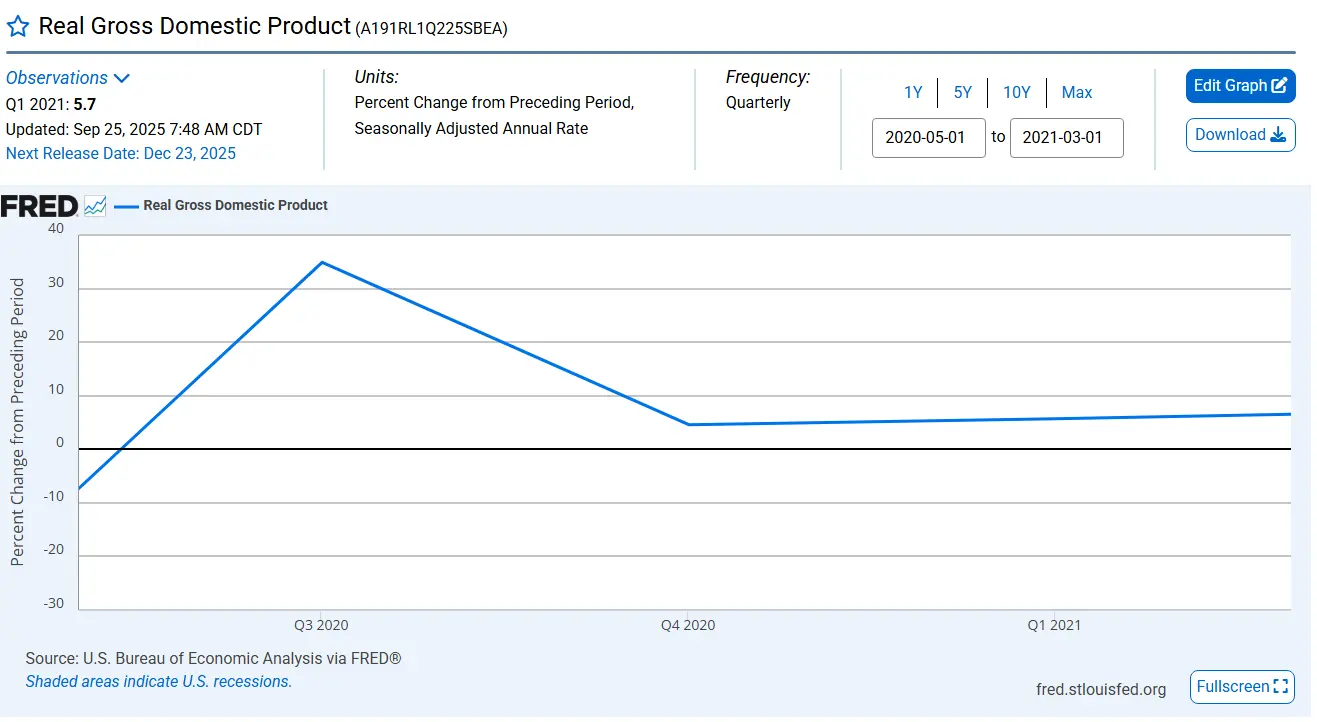Viewport: 1317px width, 722px height.
Task: Switch to the 10Y time range
Action: click(x=1016, y=92)
